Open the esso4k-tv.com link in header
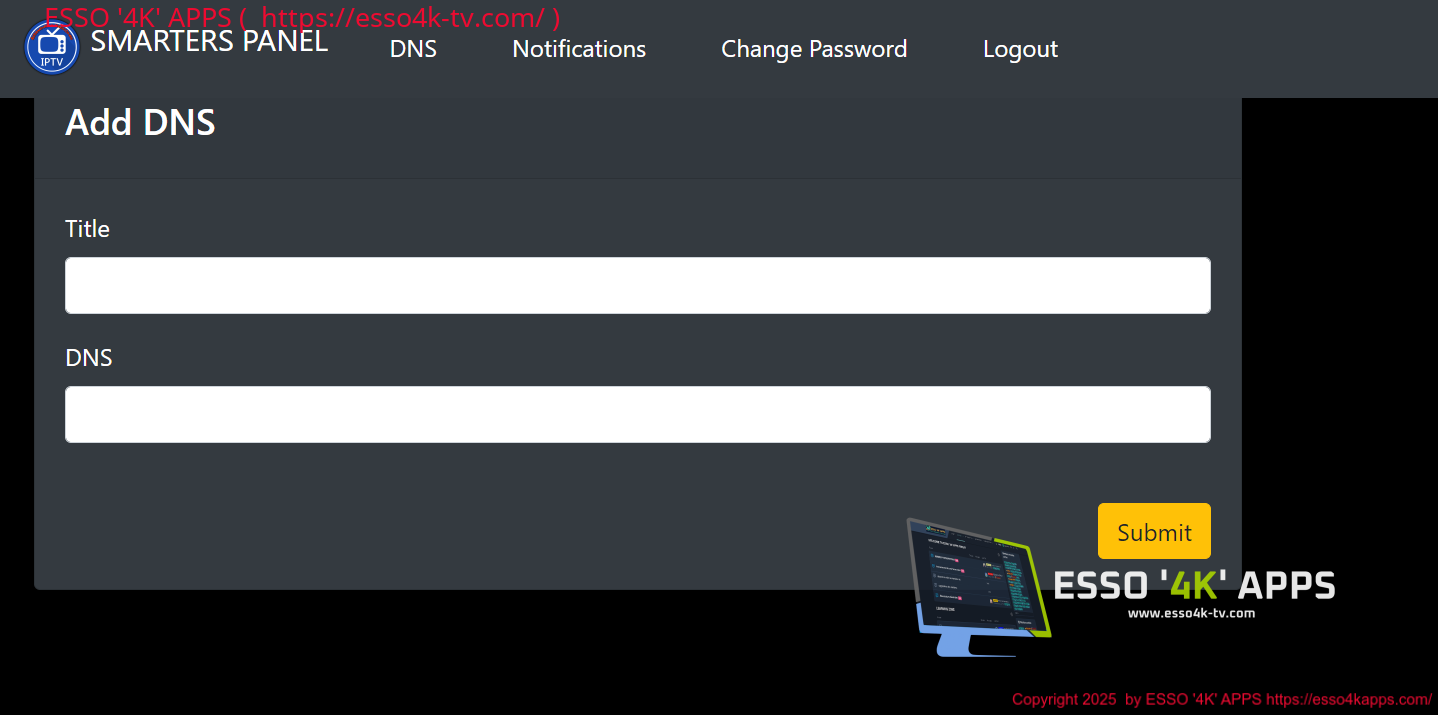 pos(404,17)
